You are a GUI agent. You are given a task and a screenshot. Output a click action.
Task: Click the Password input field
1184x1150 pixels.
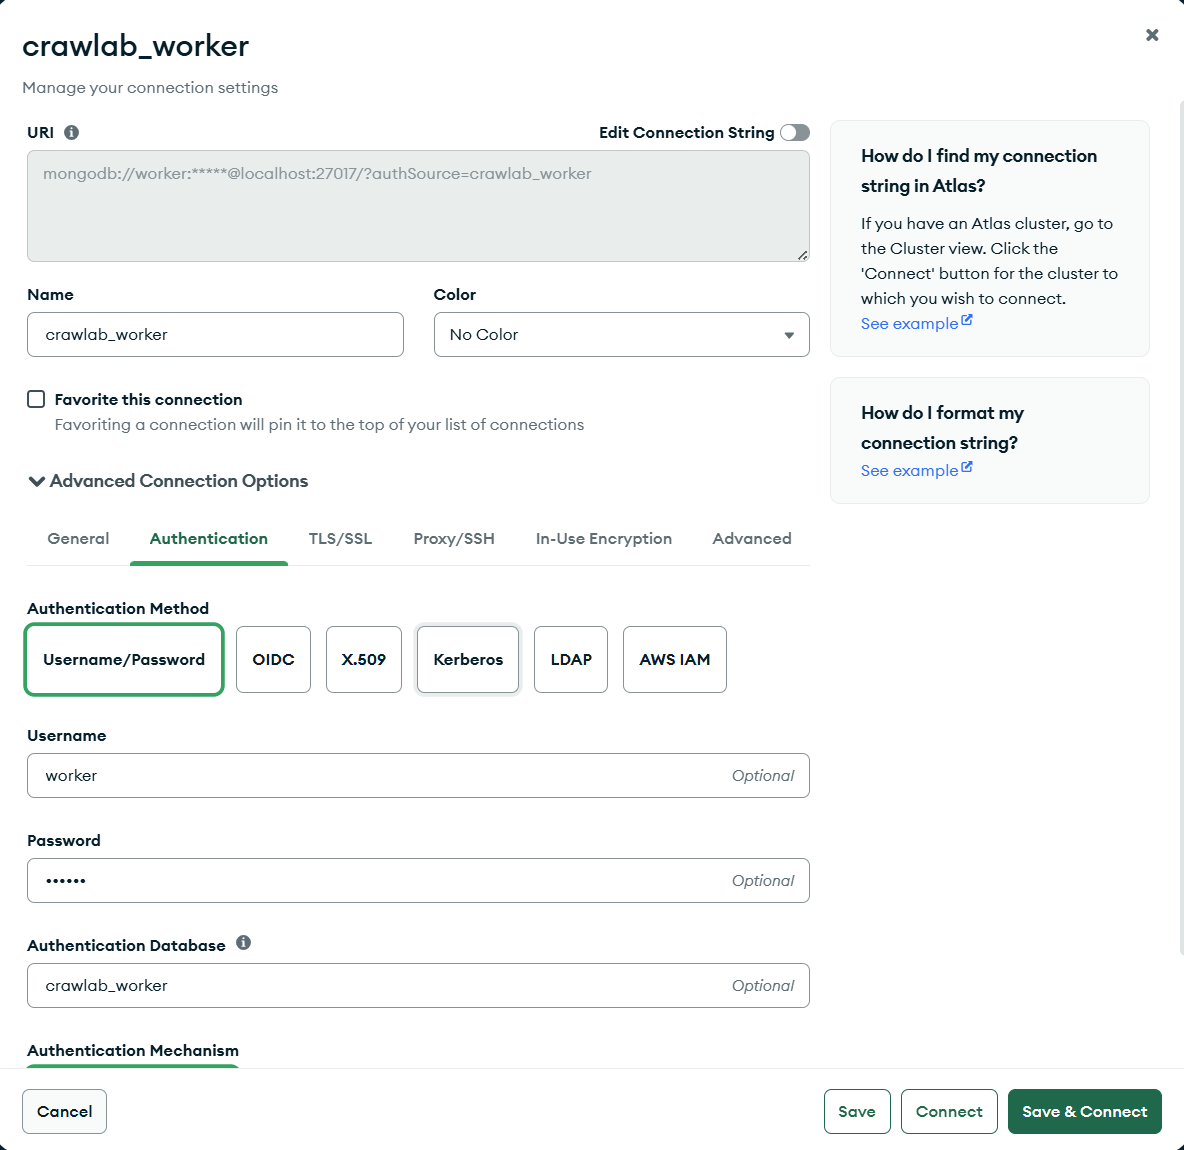click(x=418, y=880)
